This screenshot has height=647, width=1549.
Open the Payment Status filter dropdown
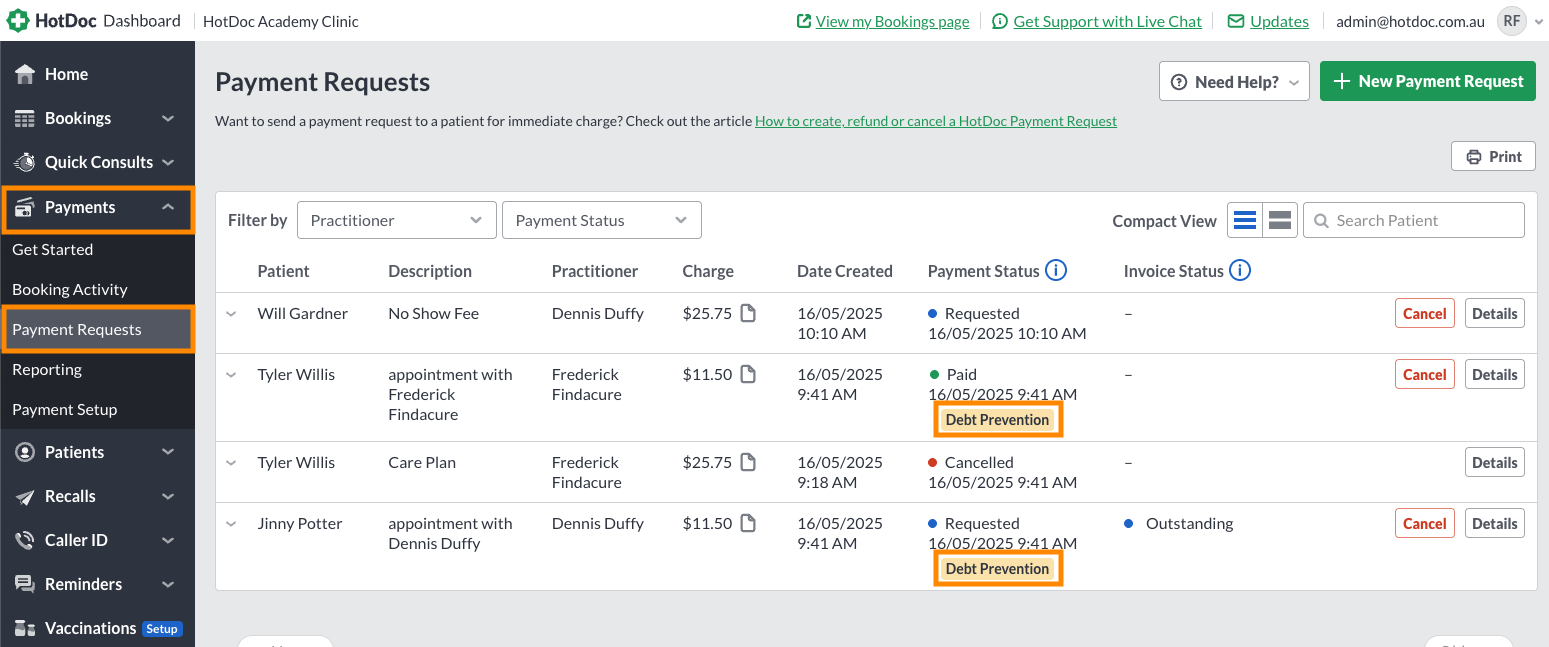pos(602,220)
